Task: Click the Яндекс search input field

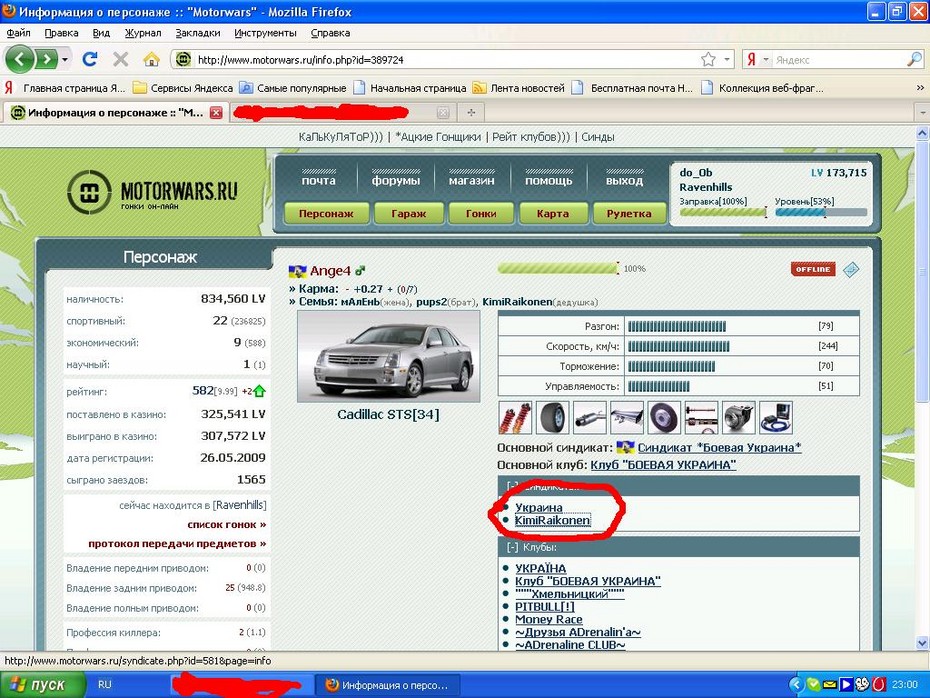Action: [839, 60]
